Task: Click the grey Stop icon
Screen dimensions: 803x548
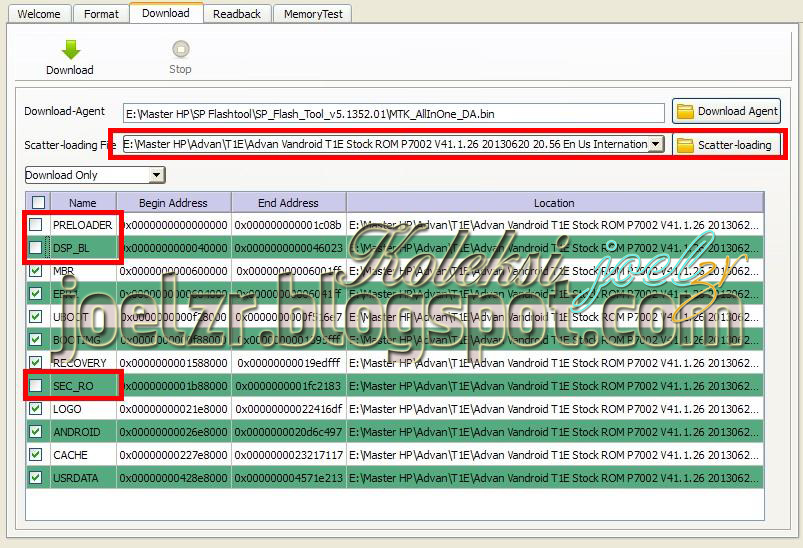Action: (x=180, y=49)
